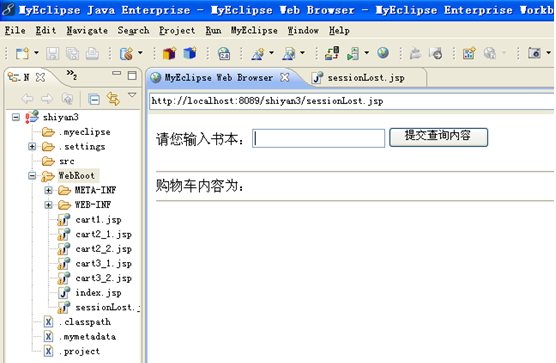Open the Search menu
The width and height of the screenshot is (556, 363).
point(133,31)
